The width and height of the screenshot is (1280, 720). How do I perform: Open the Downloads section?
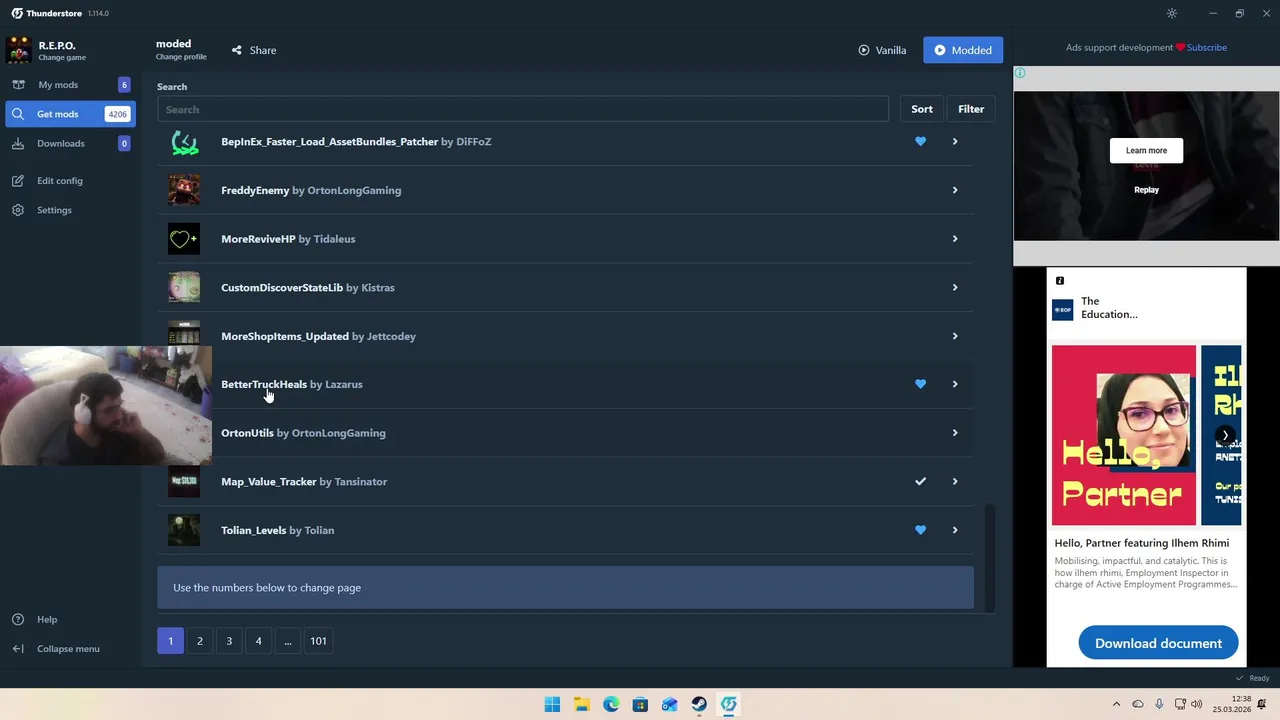point(69,143)
